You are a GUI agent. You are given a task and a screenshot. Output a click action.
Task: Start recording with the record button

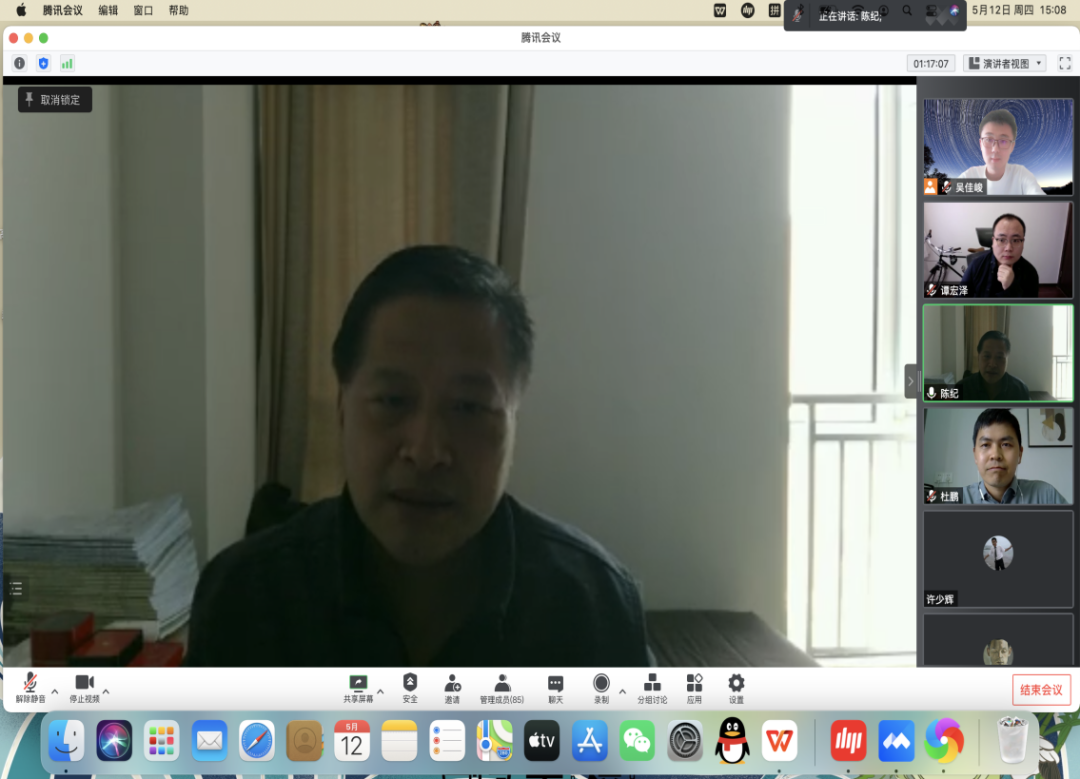click(601, 684)
